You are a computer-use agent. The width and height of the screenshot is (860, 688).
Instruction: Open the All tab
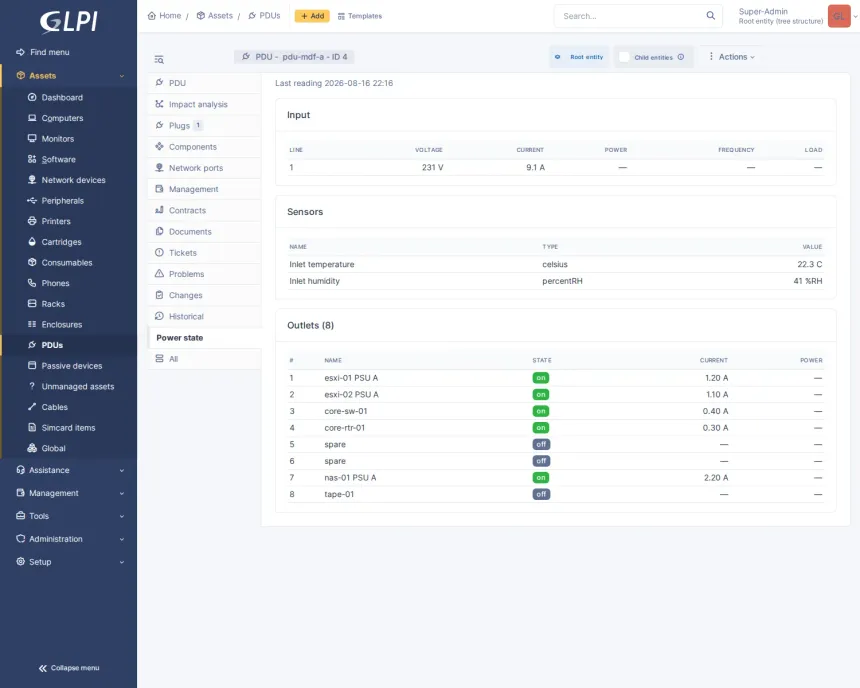204,359
